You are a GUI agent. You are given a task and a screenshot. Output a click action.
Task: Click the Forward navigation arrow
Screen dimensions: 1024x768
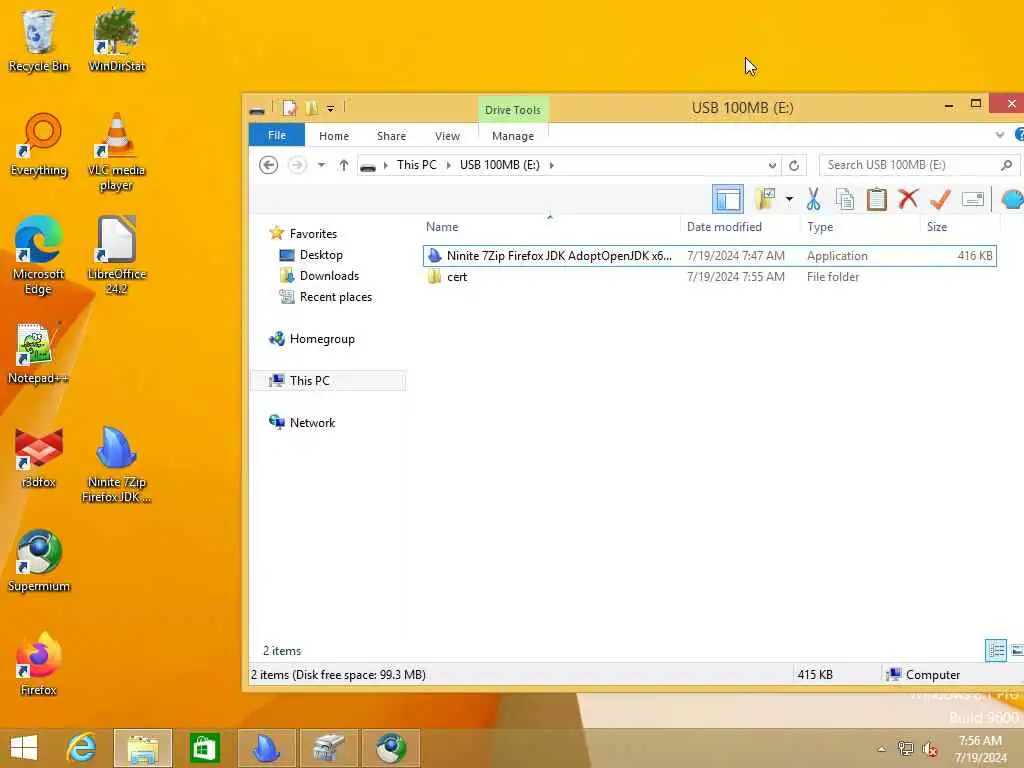(x=297, y=165)
